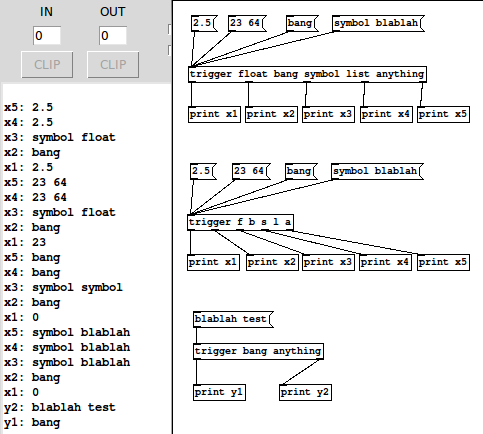Click console line 'y1: bang'
Viewport: 483px width, 434px height.
[32, 422]
